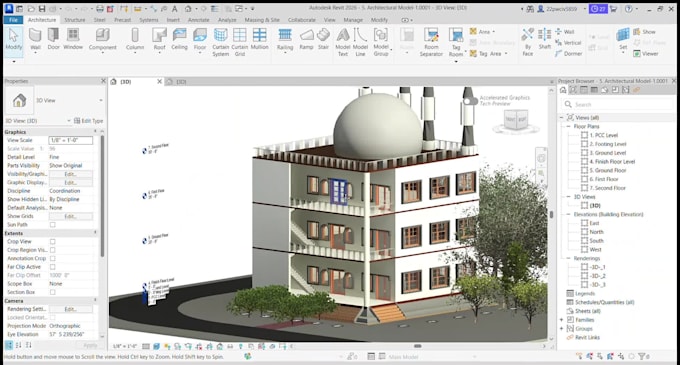This screenshot has height=365, width=680.
Task: Select the Roof tool
Action: (x=159, y=40)
